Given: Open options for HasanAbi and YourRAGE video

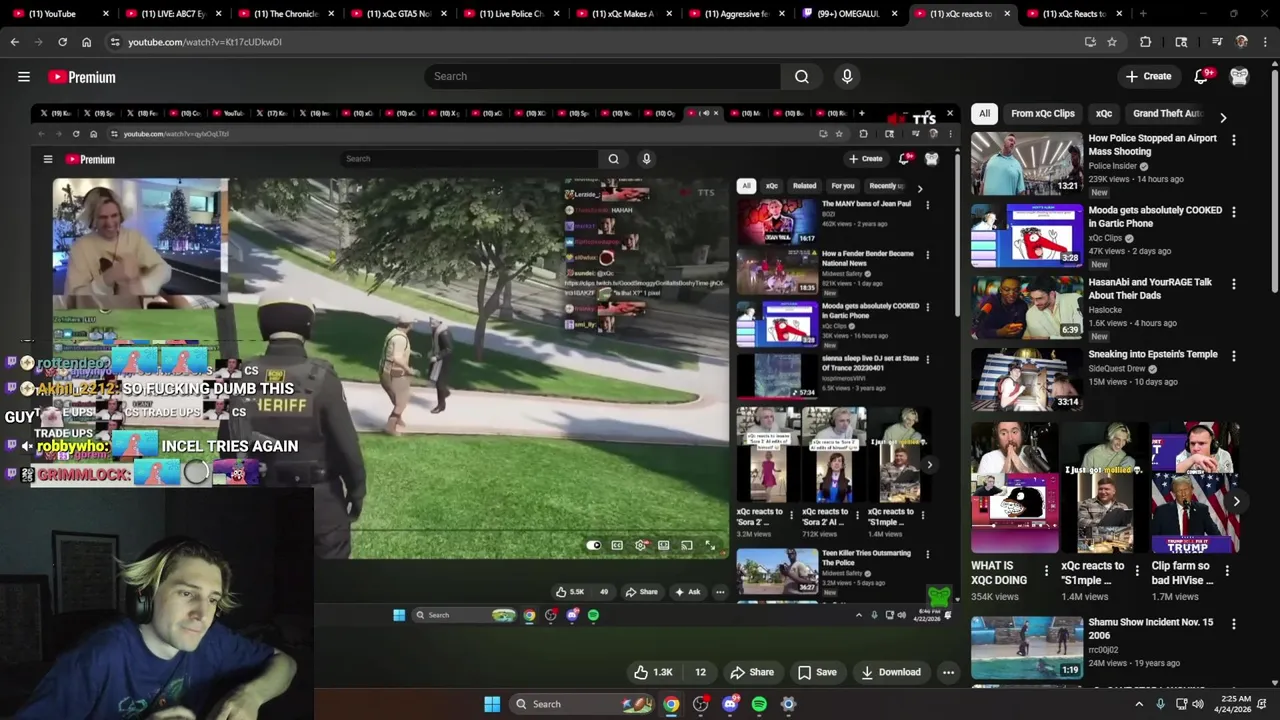Looking at the screenshot, I should (1233, 284).
